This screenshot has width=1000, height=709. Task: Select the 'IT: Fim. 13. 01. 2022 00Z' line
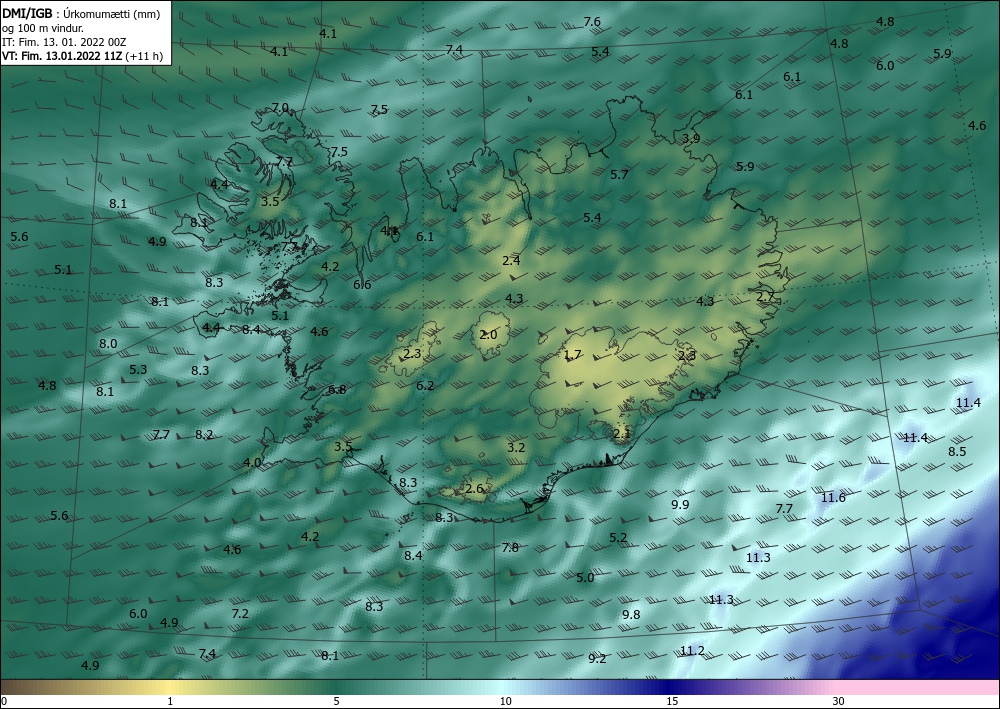64,42
